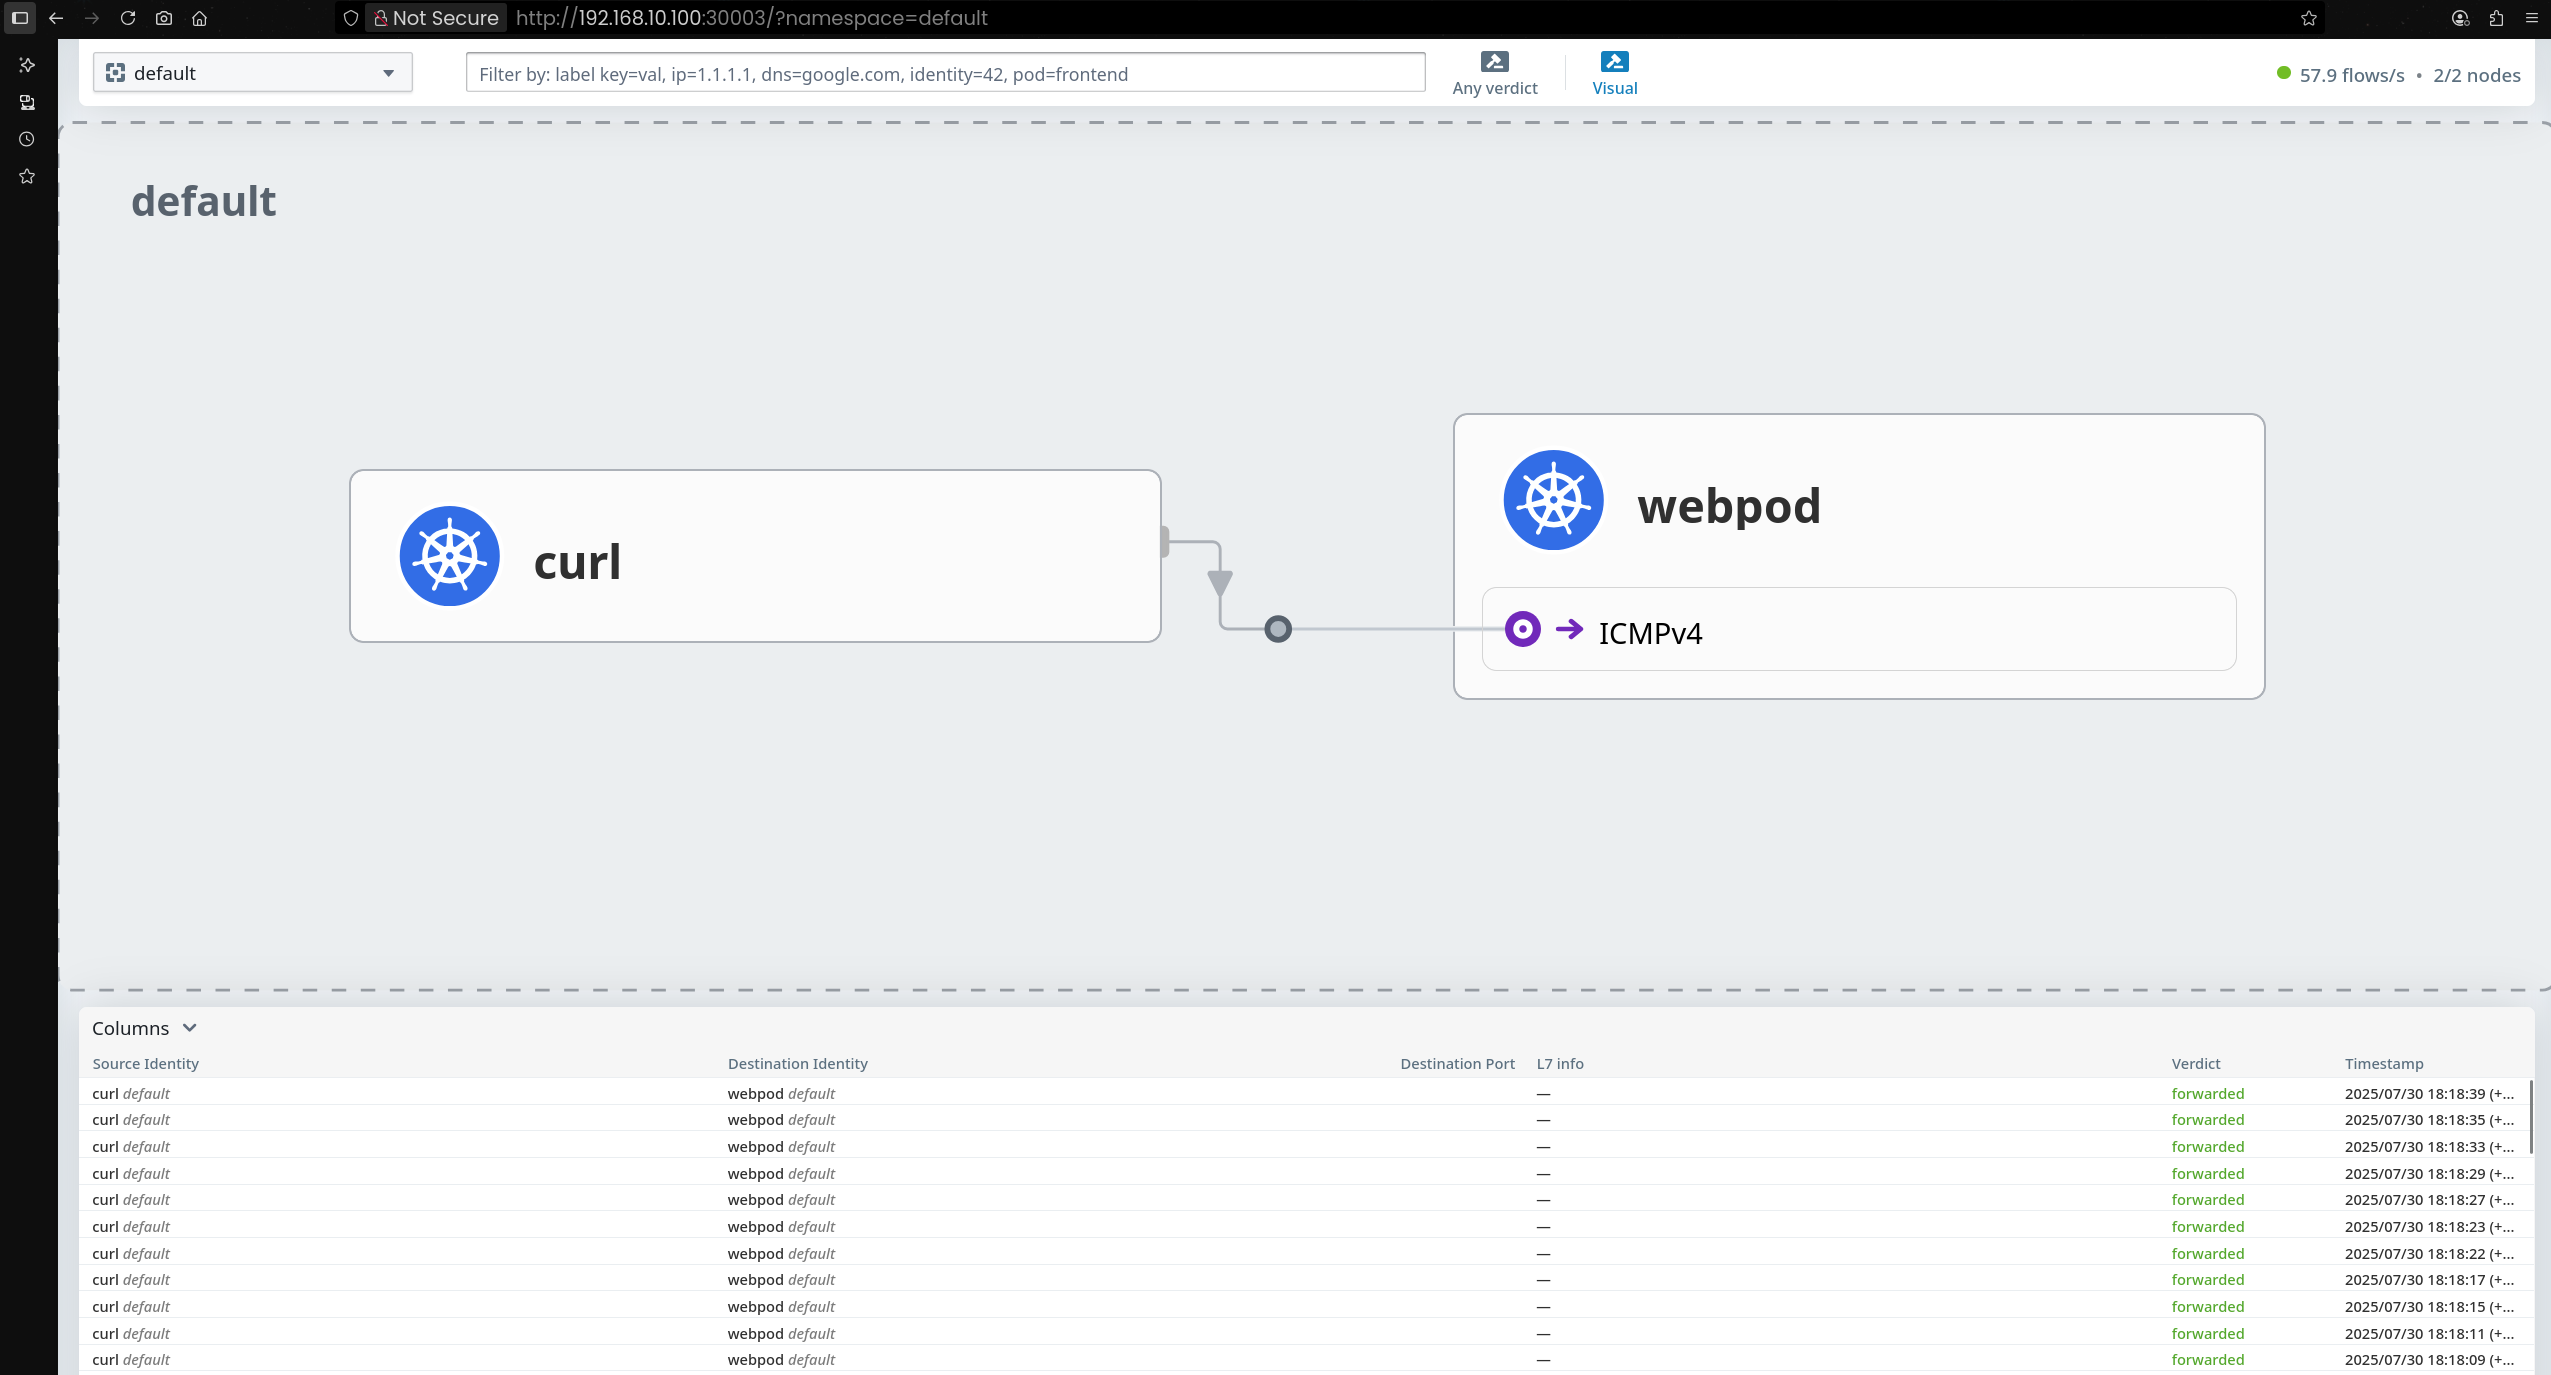Click the purple ICMPv4 connector circle
Image resolution: width=2551 pixels, height=1375 pixels.
pyautogui.click(x=1523, y=629)
